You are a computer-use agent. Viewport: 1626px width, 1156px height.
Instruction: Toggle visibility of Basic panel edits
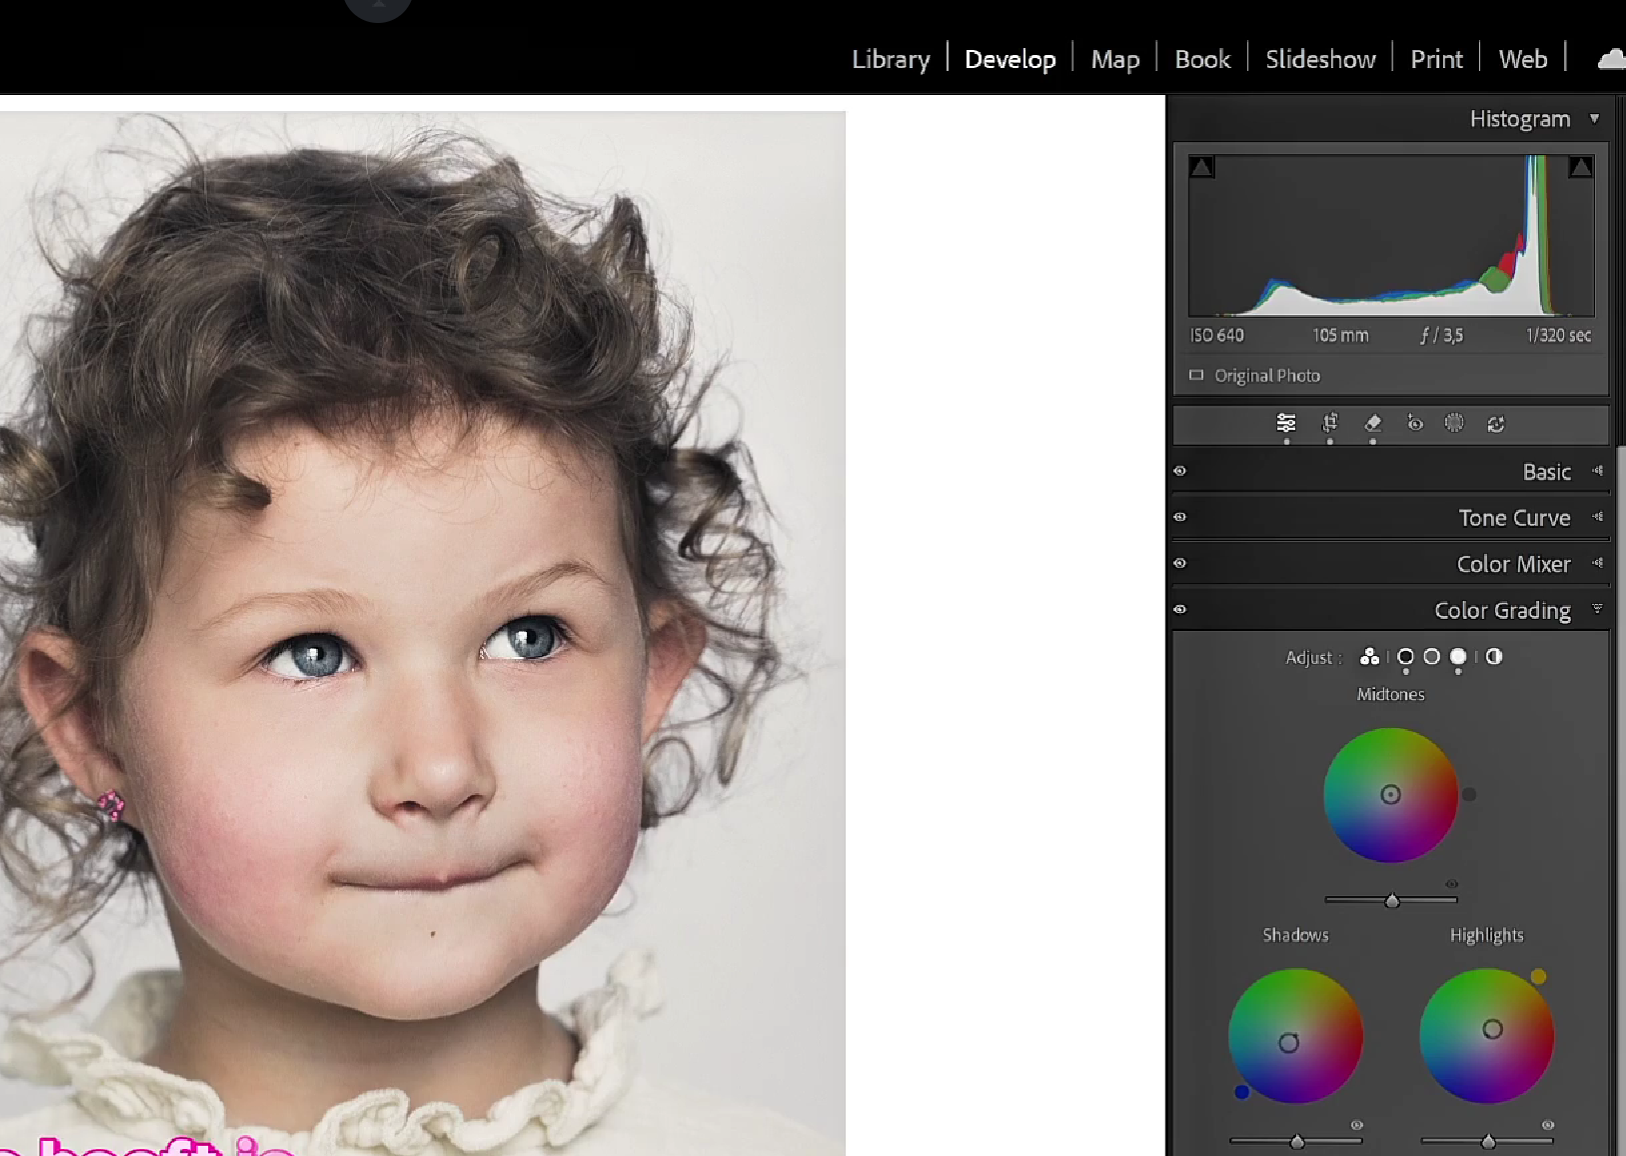pyautogui.click(x=1180, y=471)
